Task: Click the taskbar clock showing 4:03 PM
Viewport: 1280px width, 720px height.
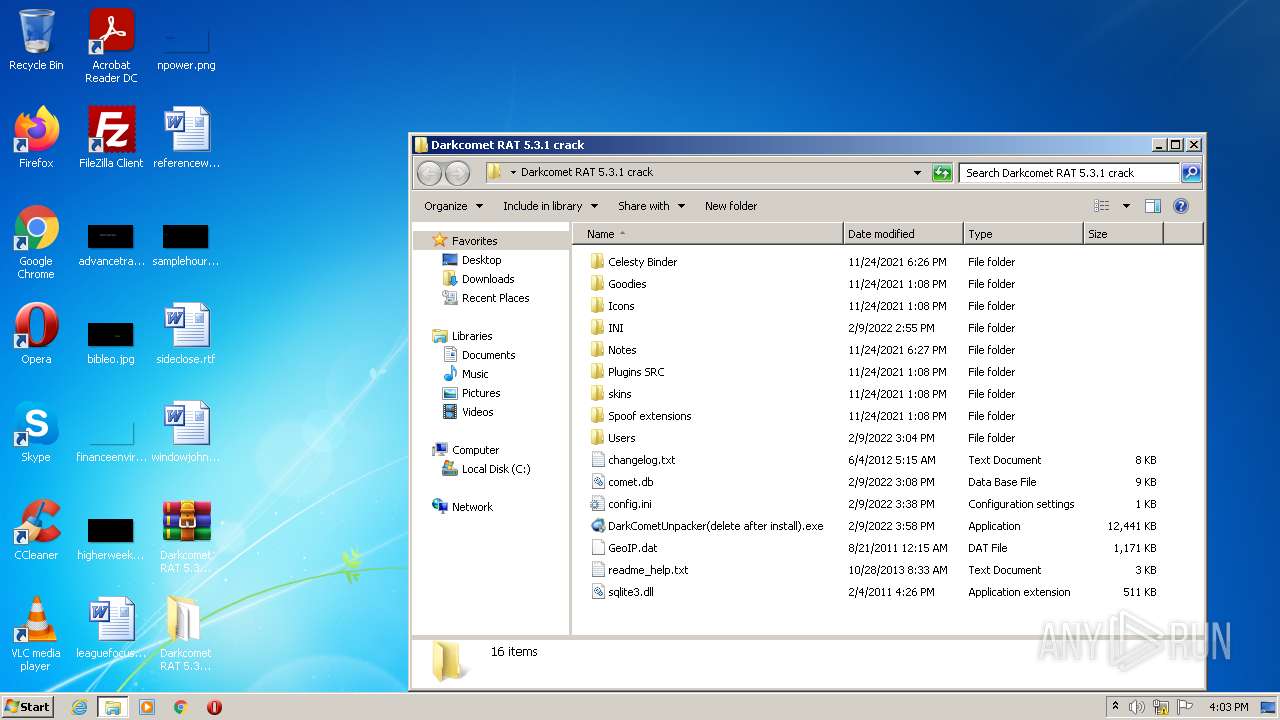Action: coord(1227,707)
